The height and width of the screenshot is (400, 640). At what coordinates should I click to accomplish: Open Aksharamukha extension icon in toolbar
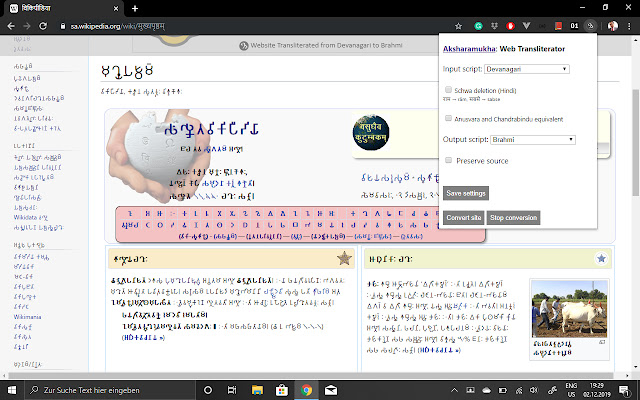590,26
